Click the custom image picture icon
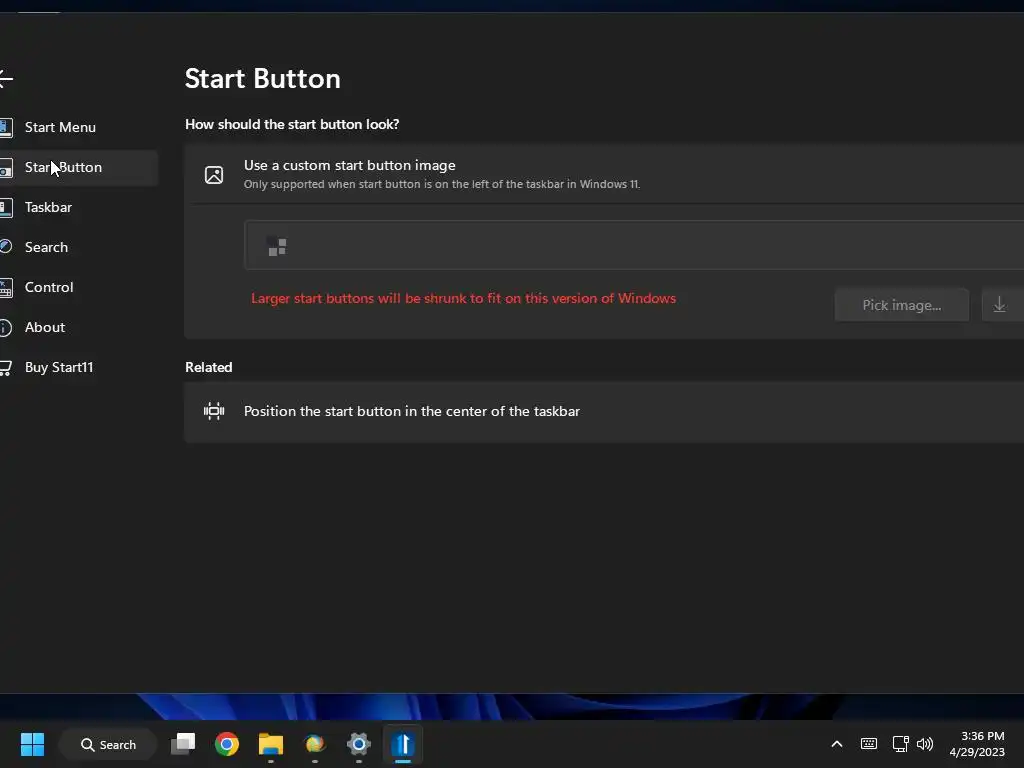This screenshot has width=1024, height=768. tap(214, 174)
